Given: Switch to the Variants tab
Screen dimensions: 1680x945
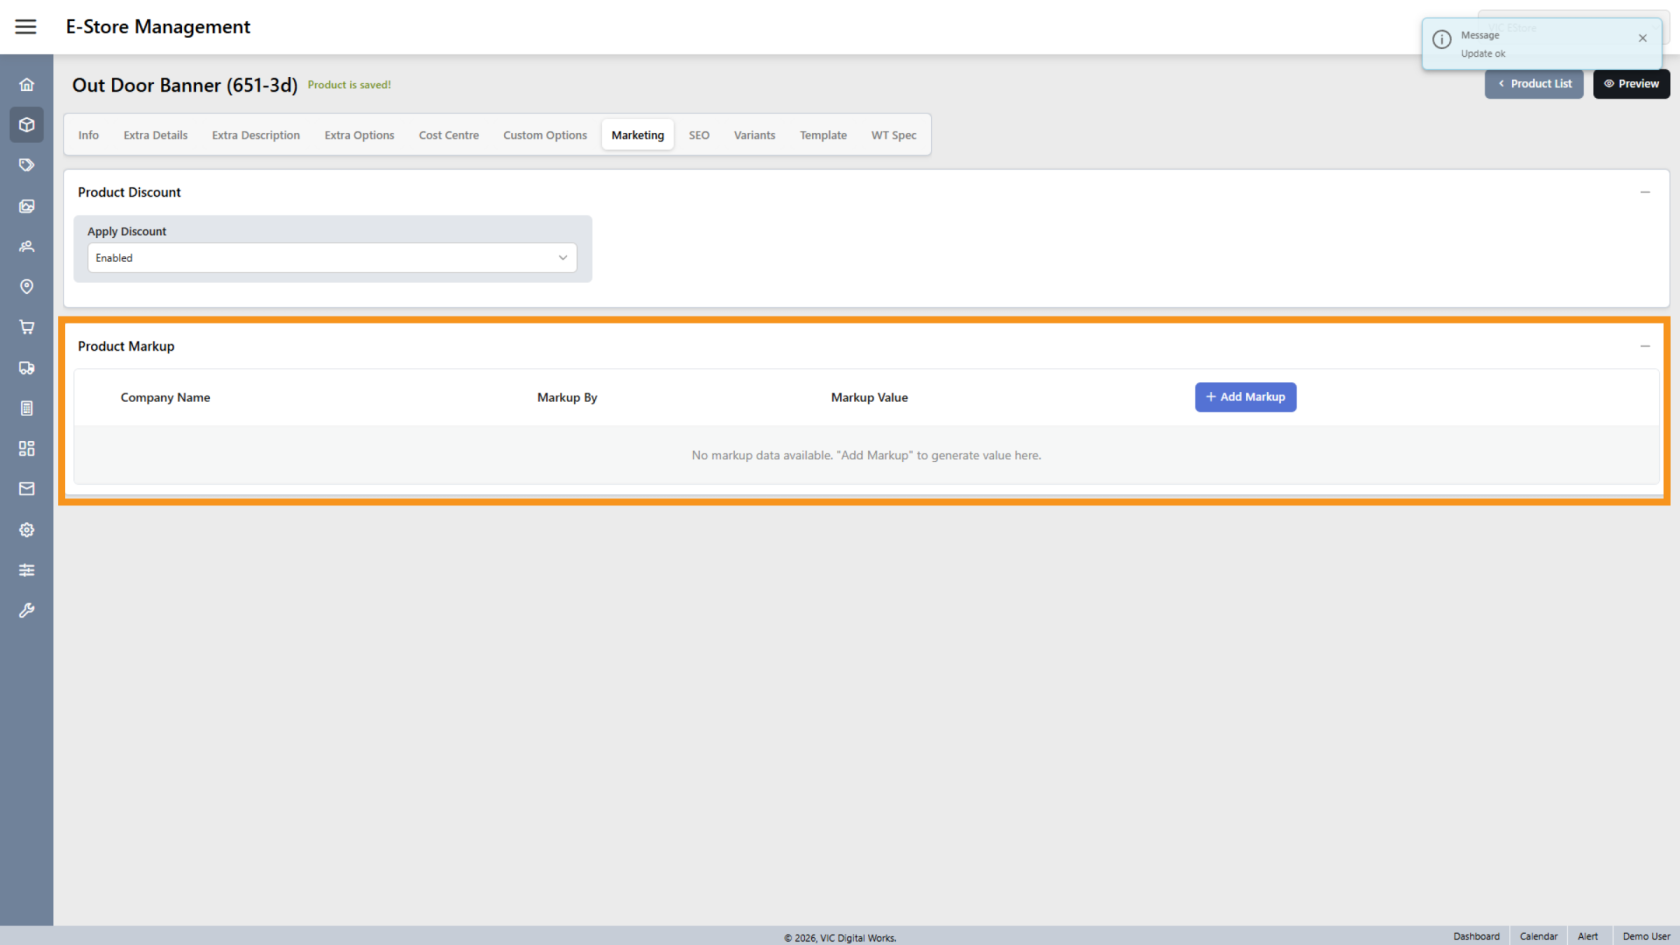Looking at the screenshot, I should tap(754, 135).
